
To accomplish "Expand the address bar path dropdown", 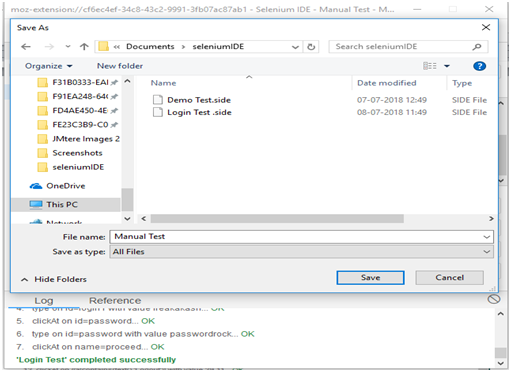I will [295, 47].
